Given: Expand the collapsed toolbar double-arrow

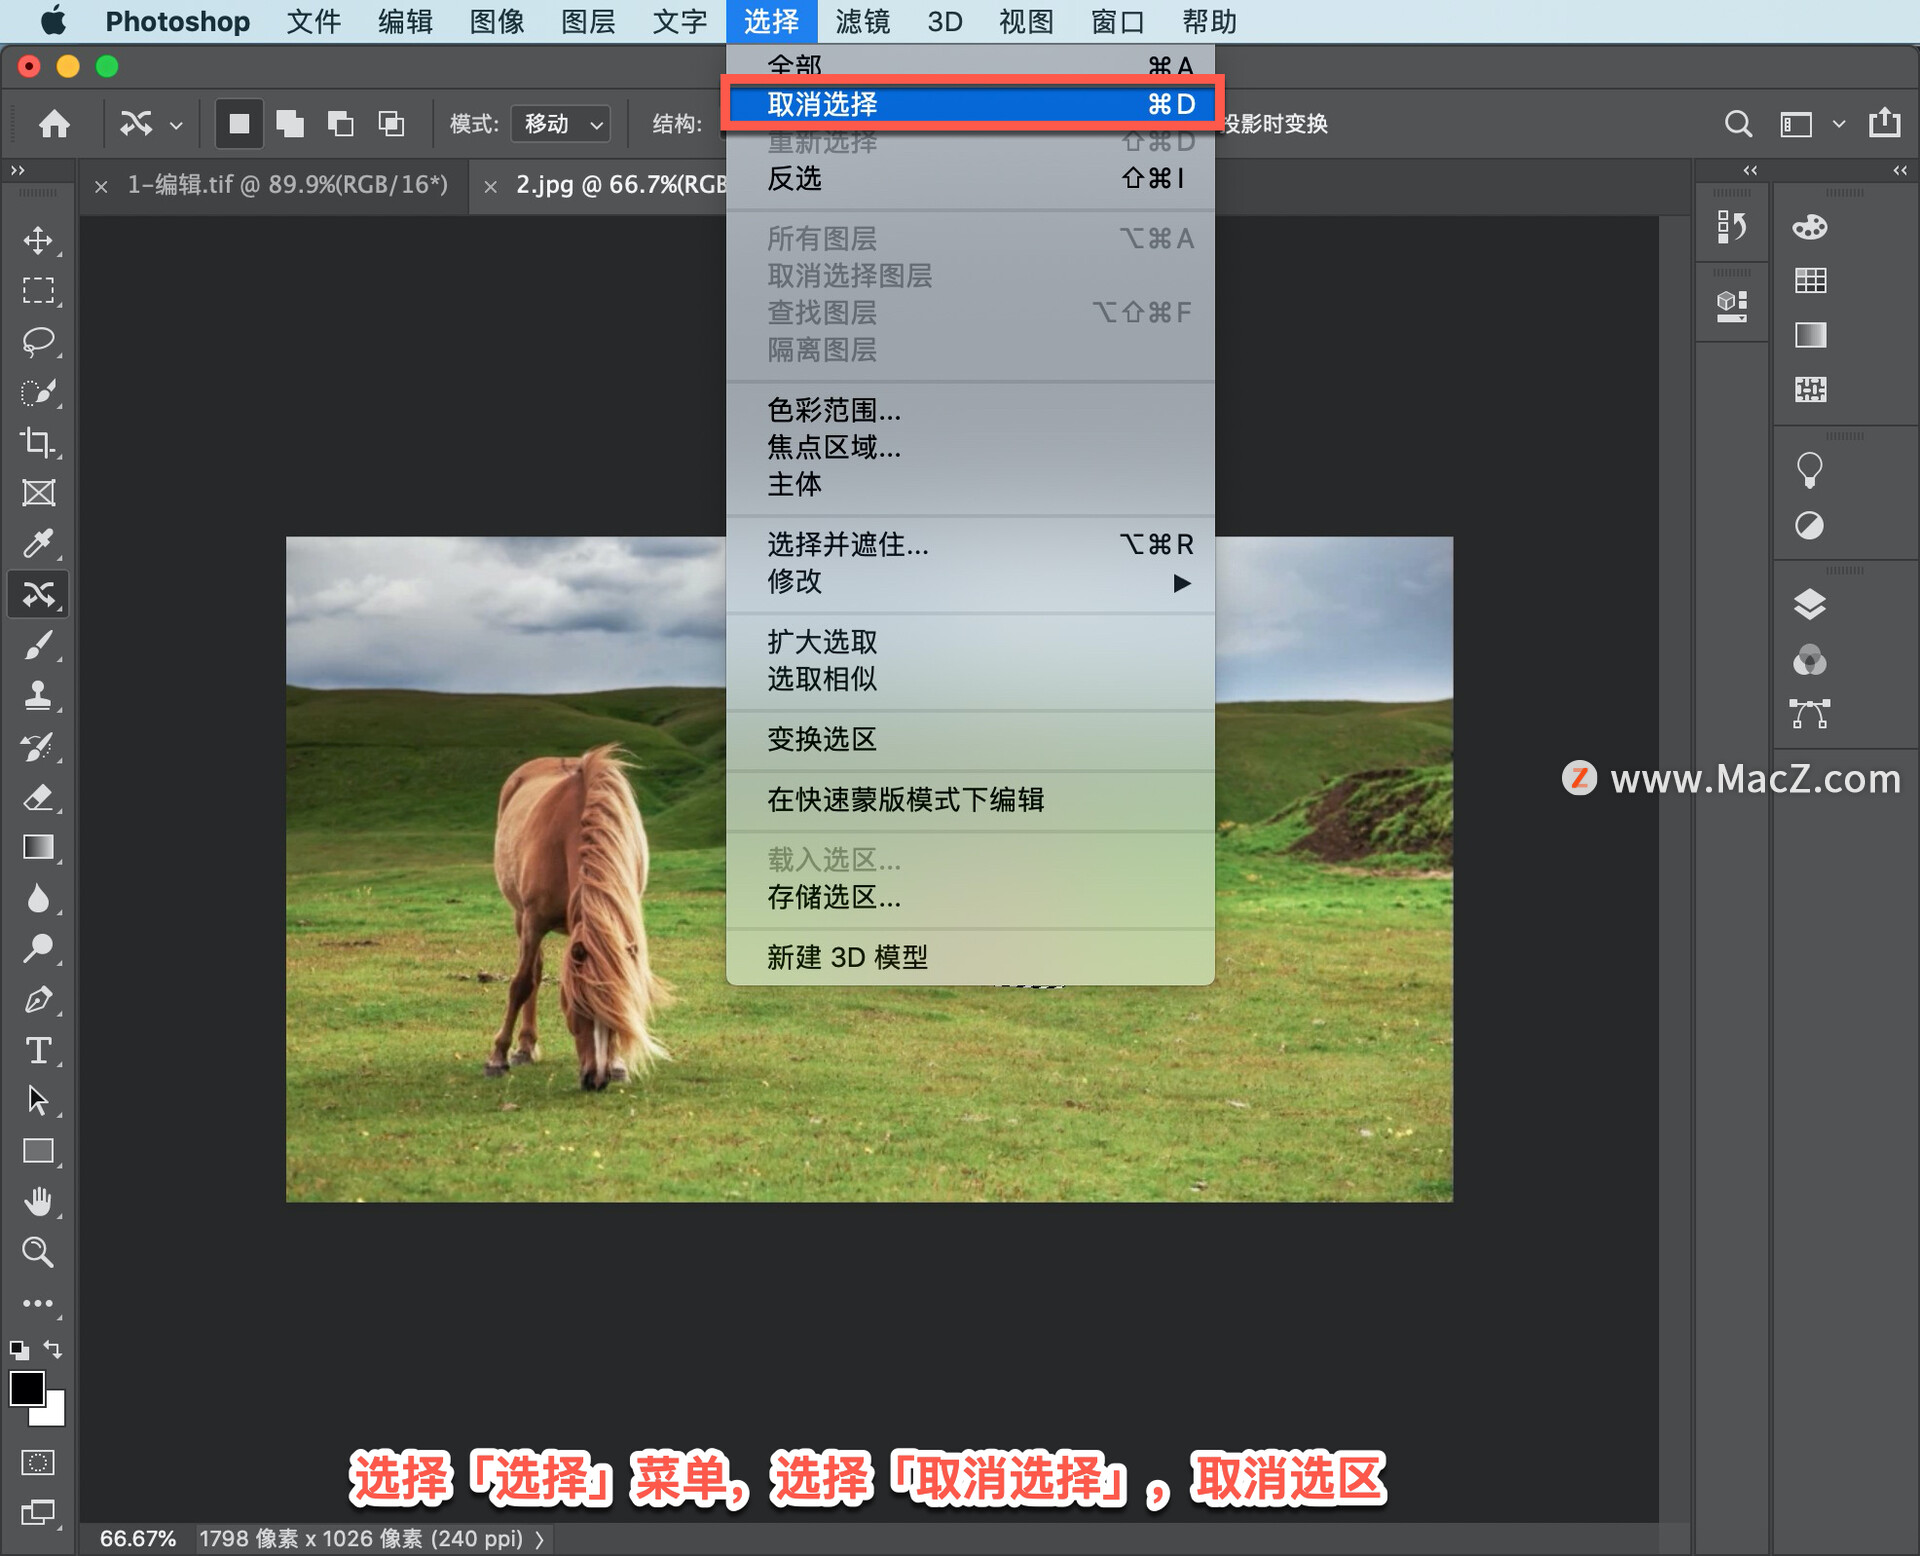Looking at the screenshot, I should pyautogui.click(x=18, y=171).
